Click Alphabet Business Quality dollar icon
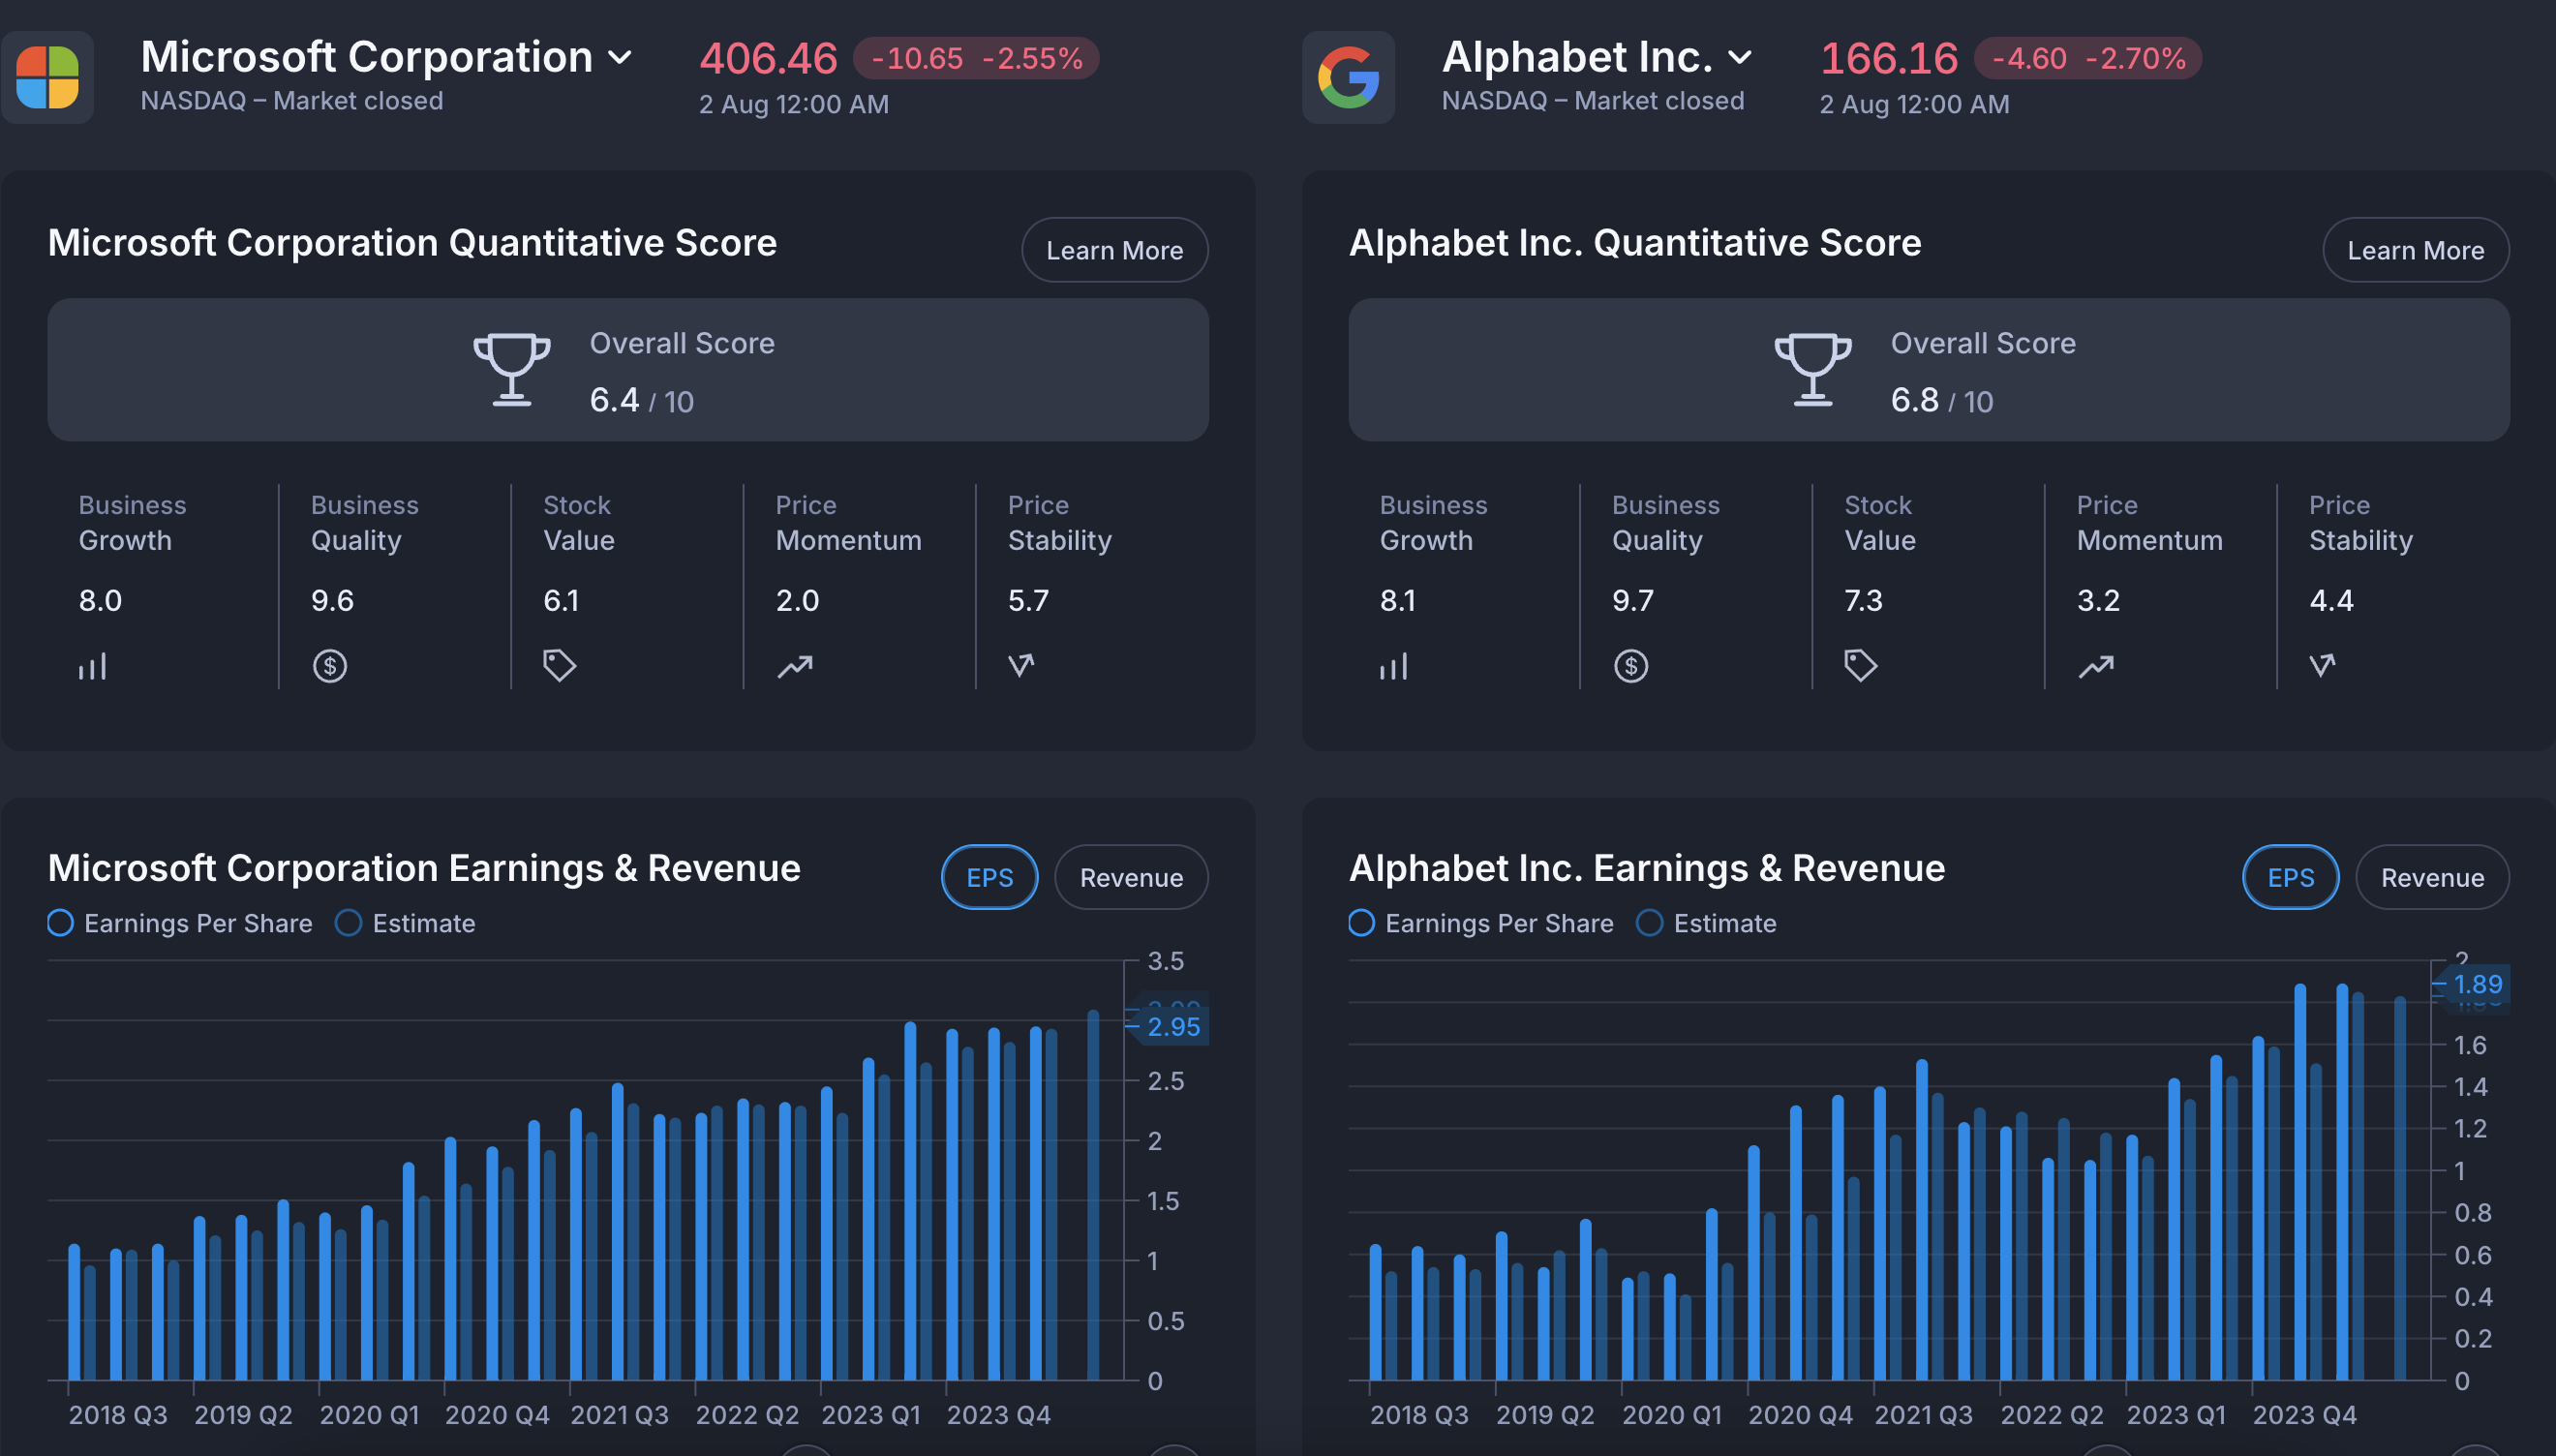 [x=1631, y=666]
